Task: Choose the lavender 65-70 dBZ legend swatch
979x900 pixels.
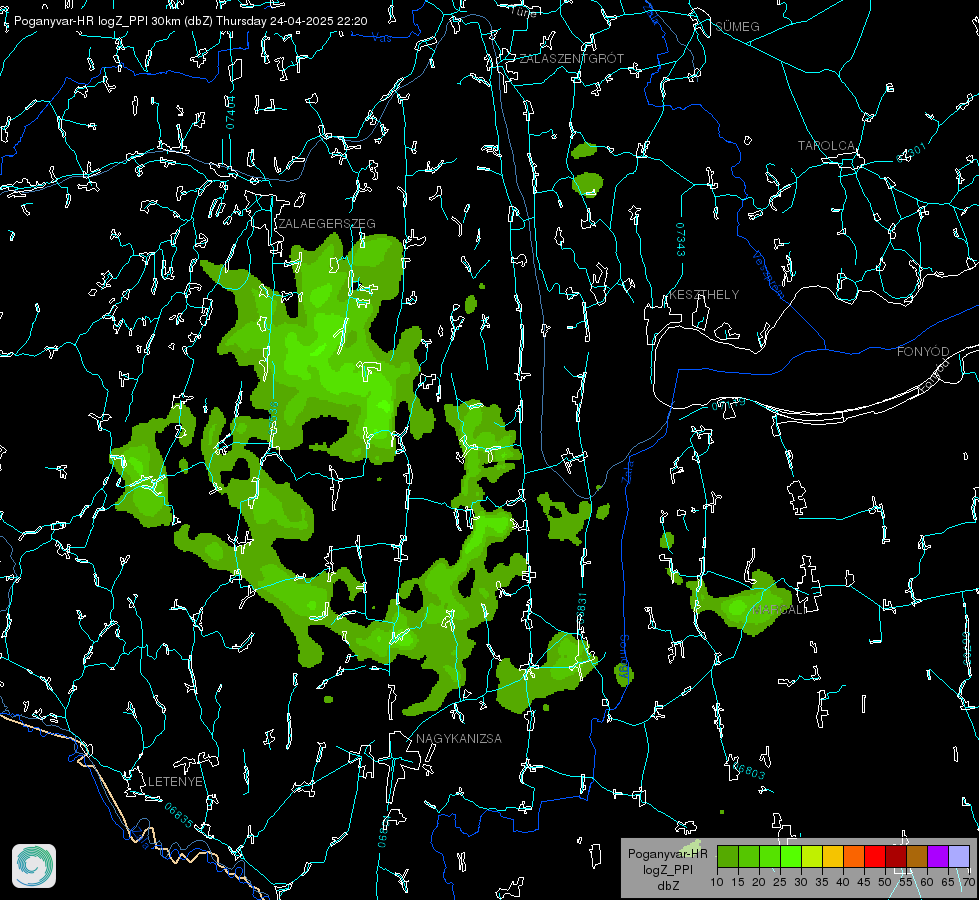Action: point(958,856)
